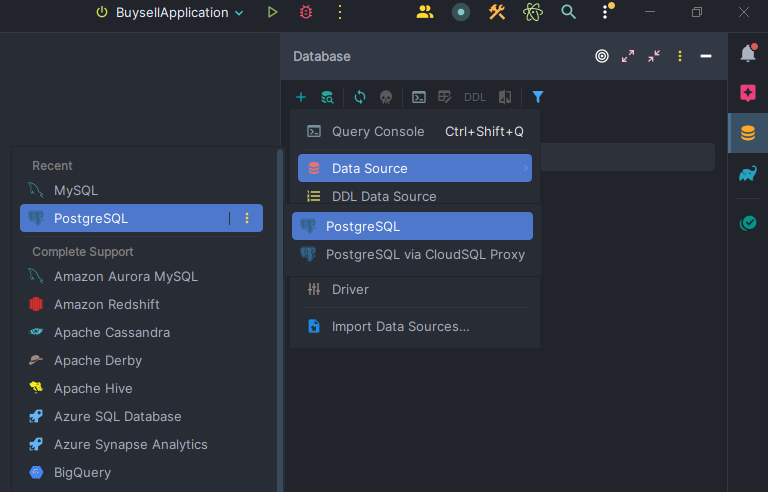The height and width of the screenshot is (492, 768).
Task: Select PostgreSQL in the Recent list
Action: pyautogui.click(x=142, y=218)
